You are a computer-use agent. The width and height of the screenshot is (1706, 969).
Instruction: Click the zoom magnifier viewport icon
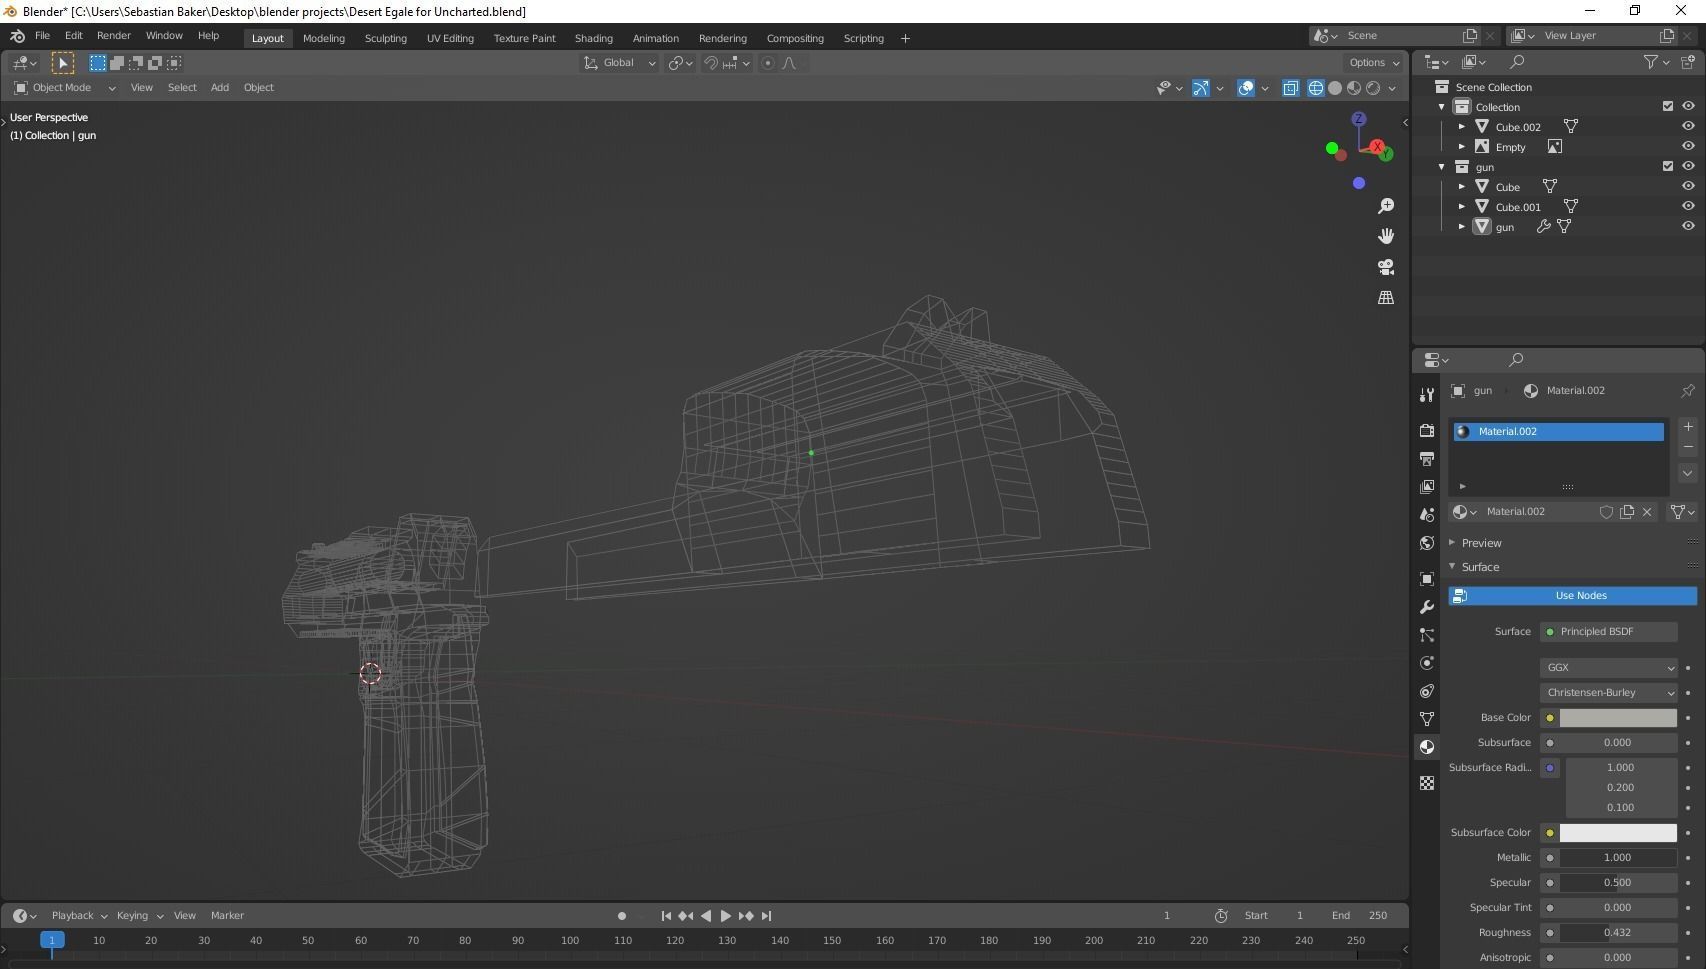coord(1386,206)
